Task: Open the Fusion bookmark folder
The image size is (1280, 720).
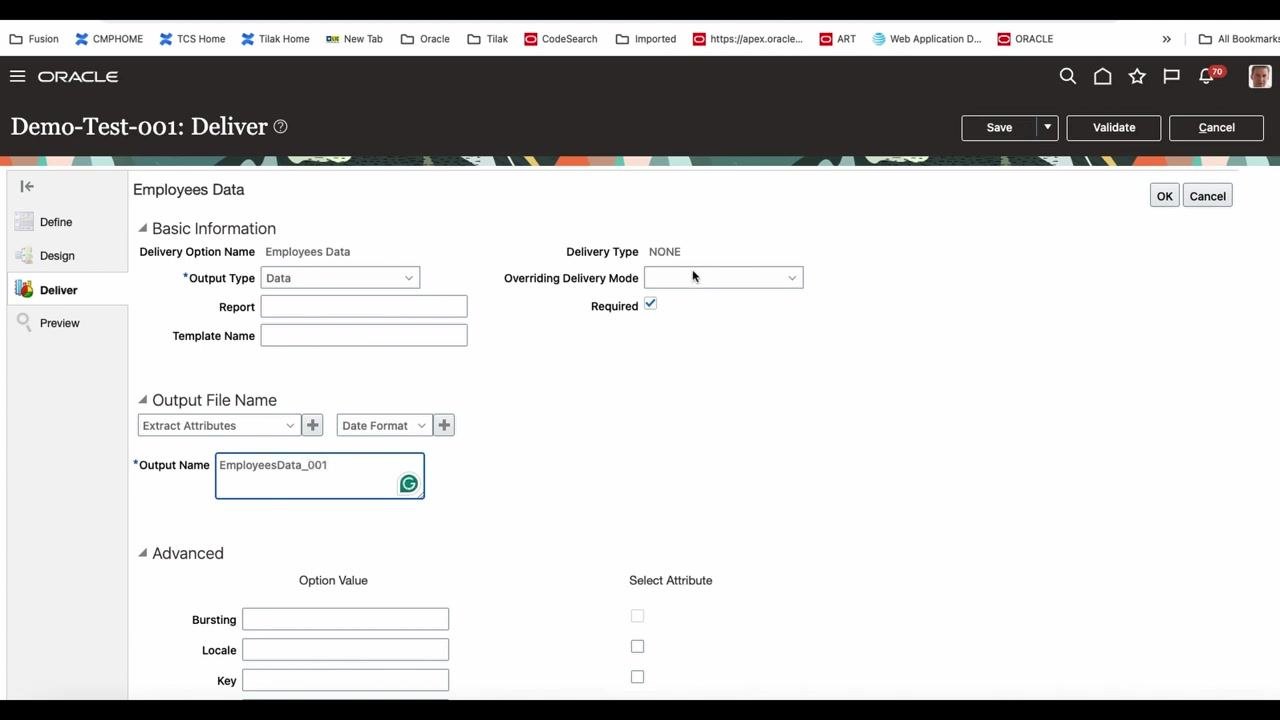Action: [34, 39]
